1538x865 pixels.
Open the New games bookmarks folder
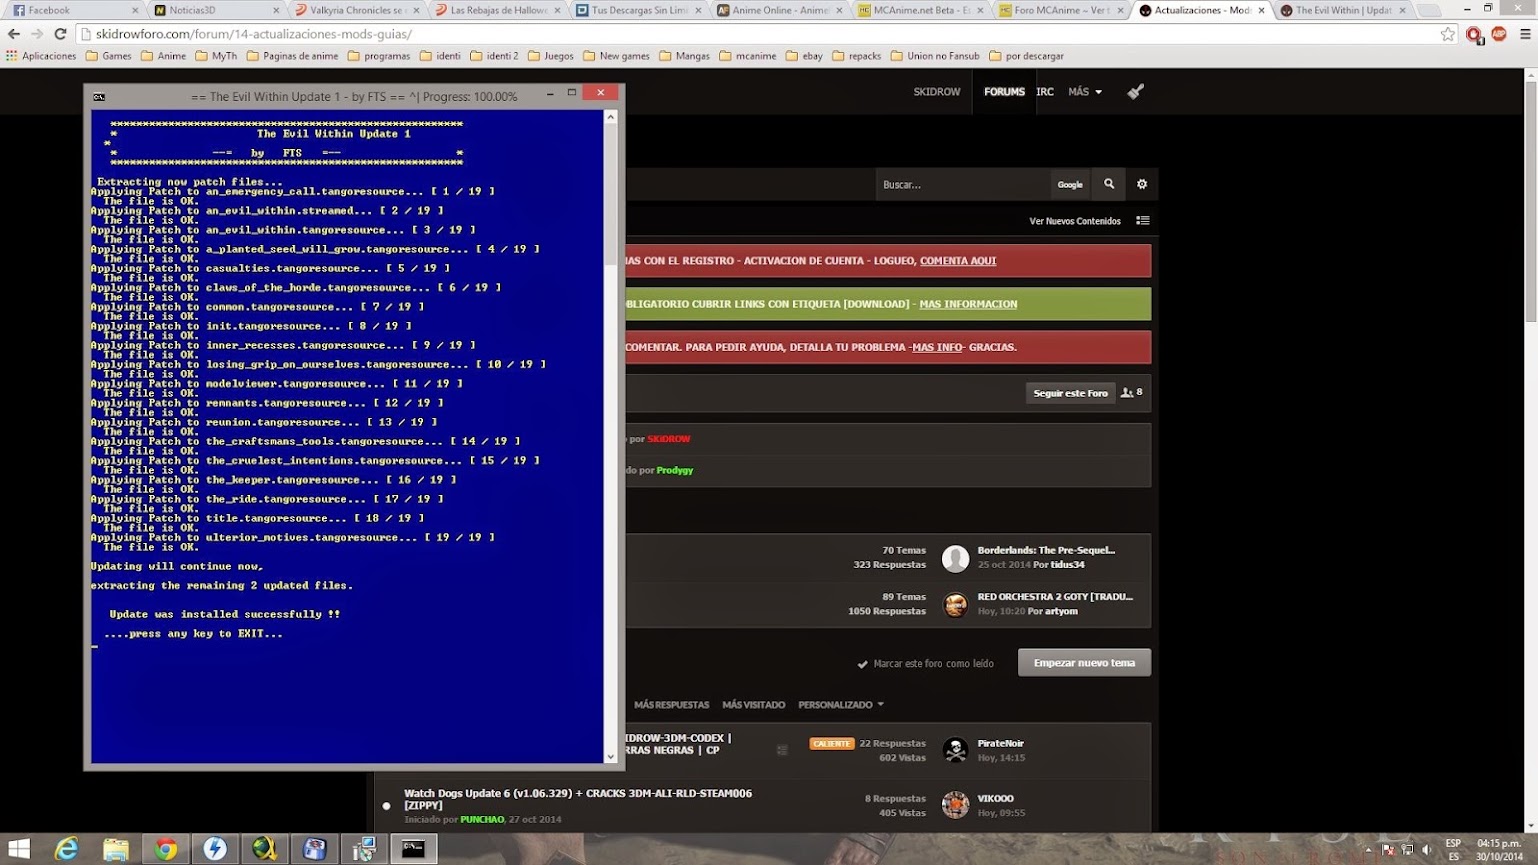(x=615, y=56)
